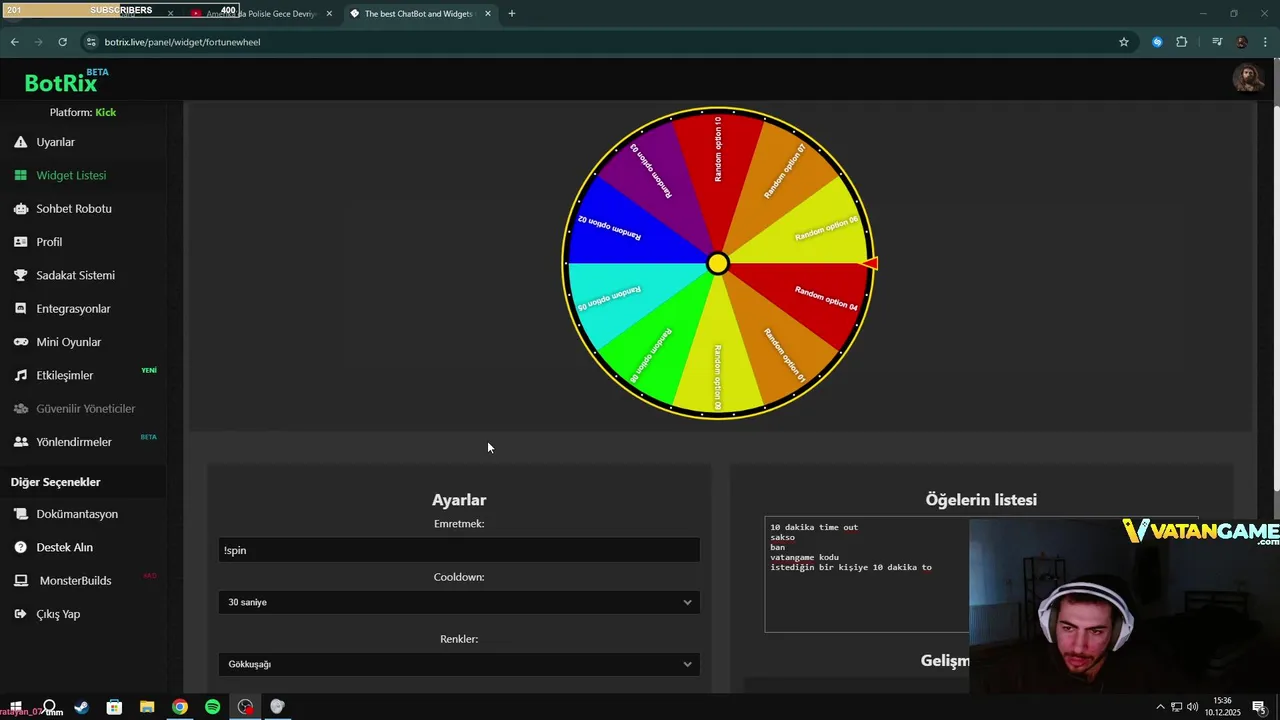Open Sohbet Robotu in the sidebar

(x=74, y=209)
